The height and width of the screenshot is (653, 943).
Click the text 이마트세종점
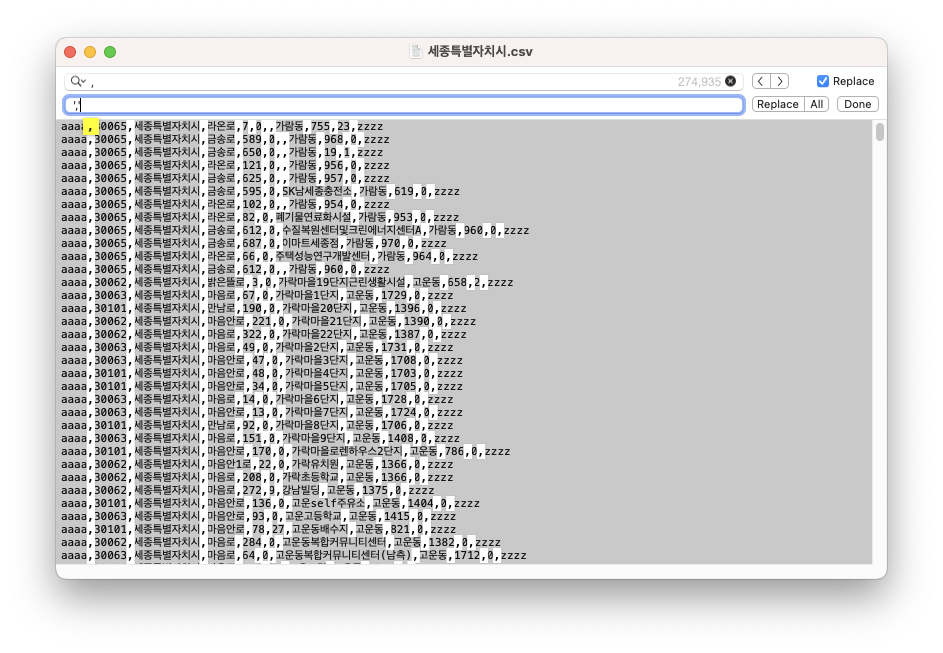pyautogui.click(x=310, y=244)
